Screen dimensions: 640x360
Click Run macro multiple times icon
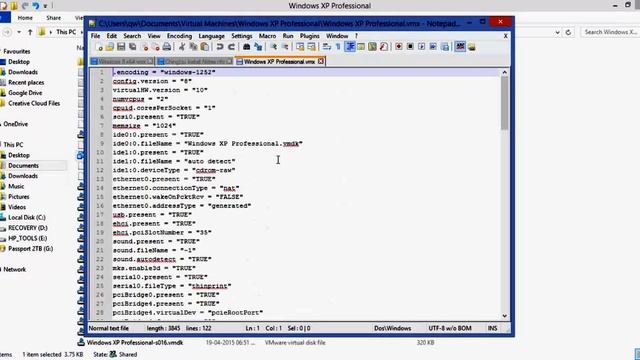pos(433,47)
